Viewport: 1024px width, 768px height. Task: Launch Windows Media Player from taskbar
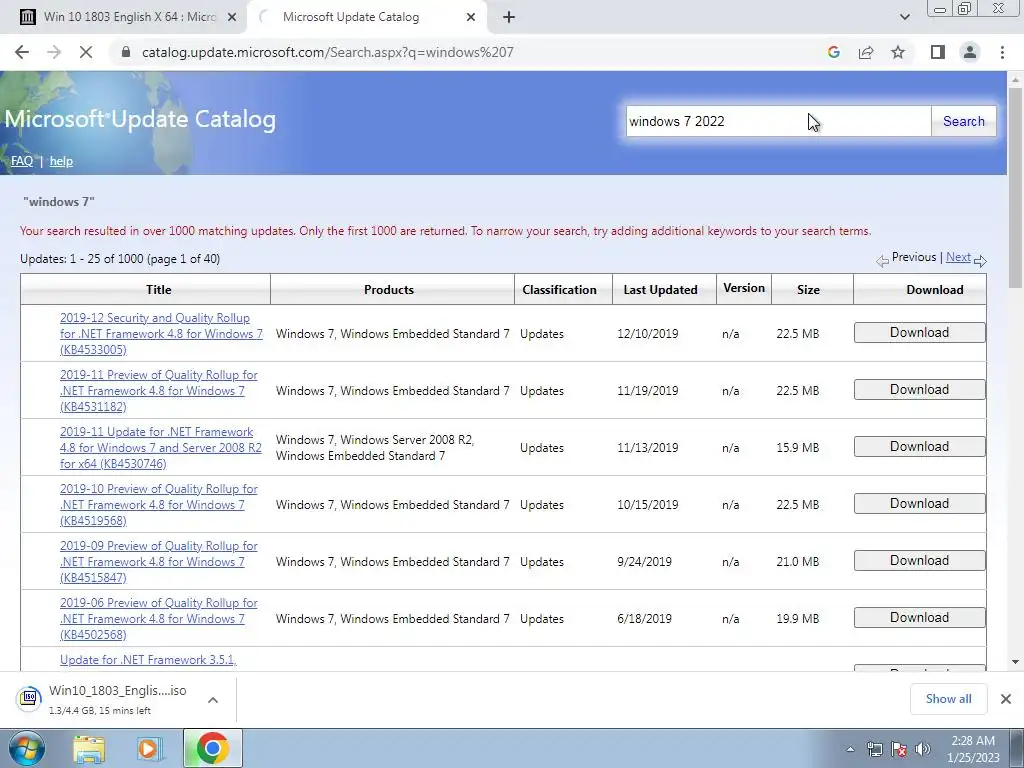coord(149,749)
